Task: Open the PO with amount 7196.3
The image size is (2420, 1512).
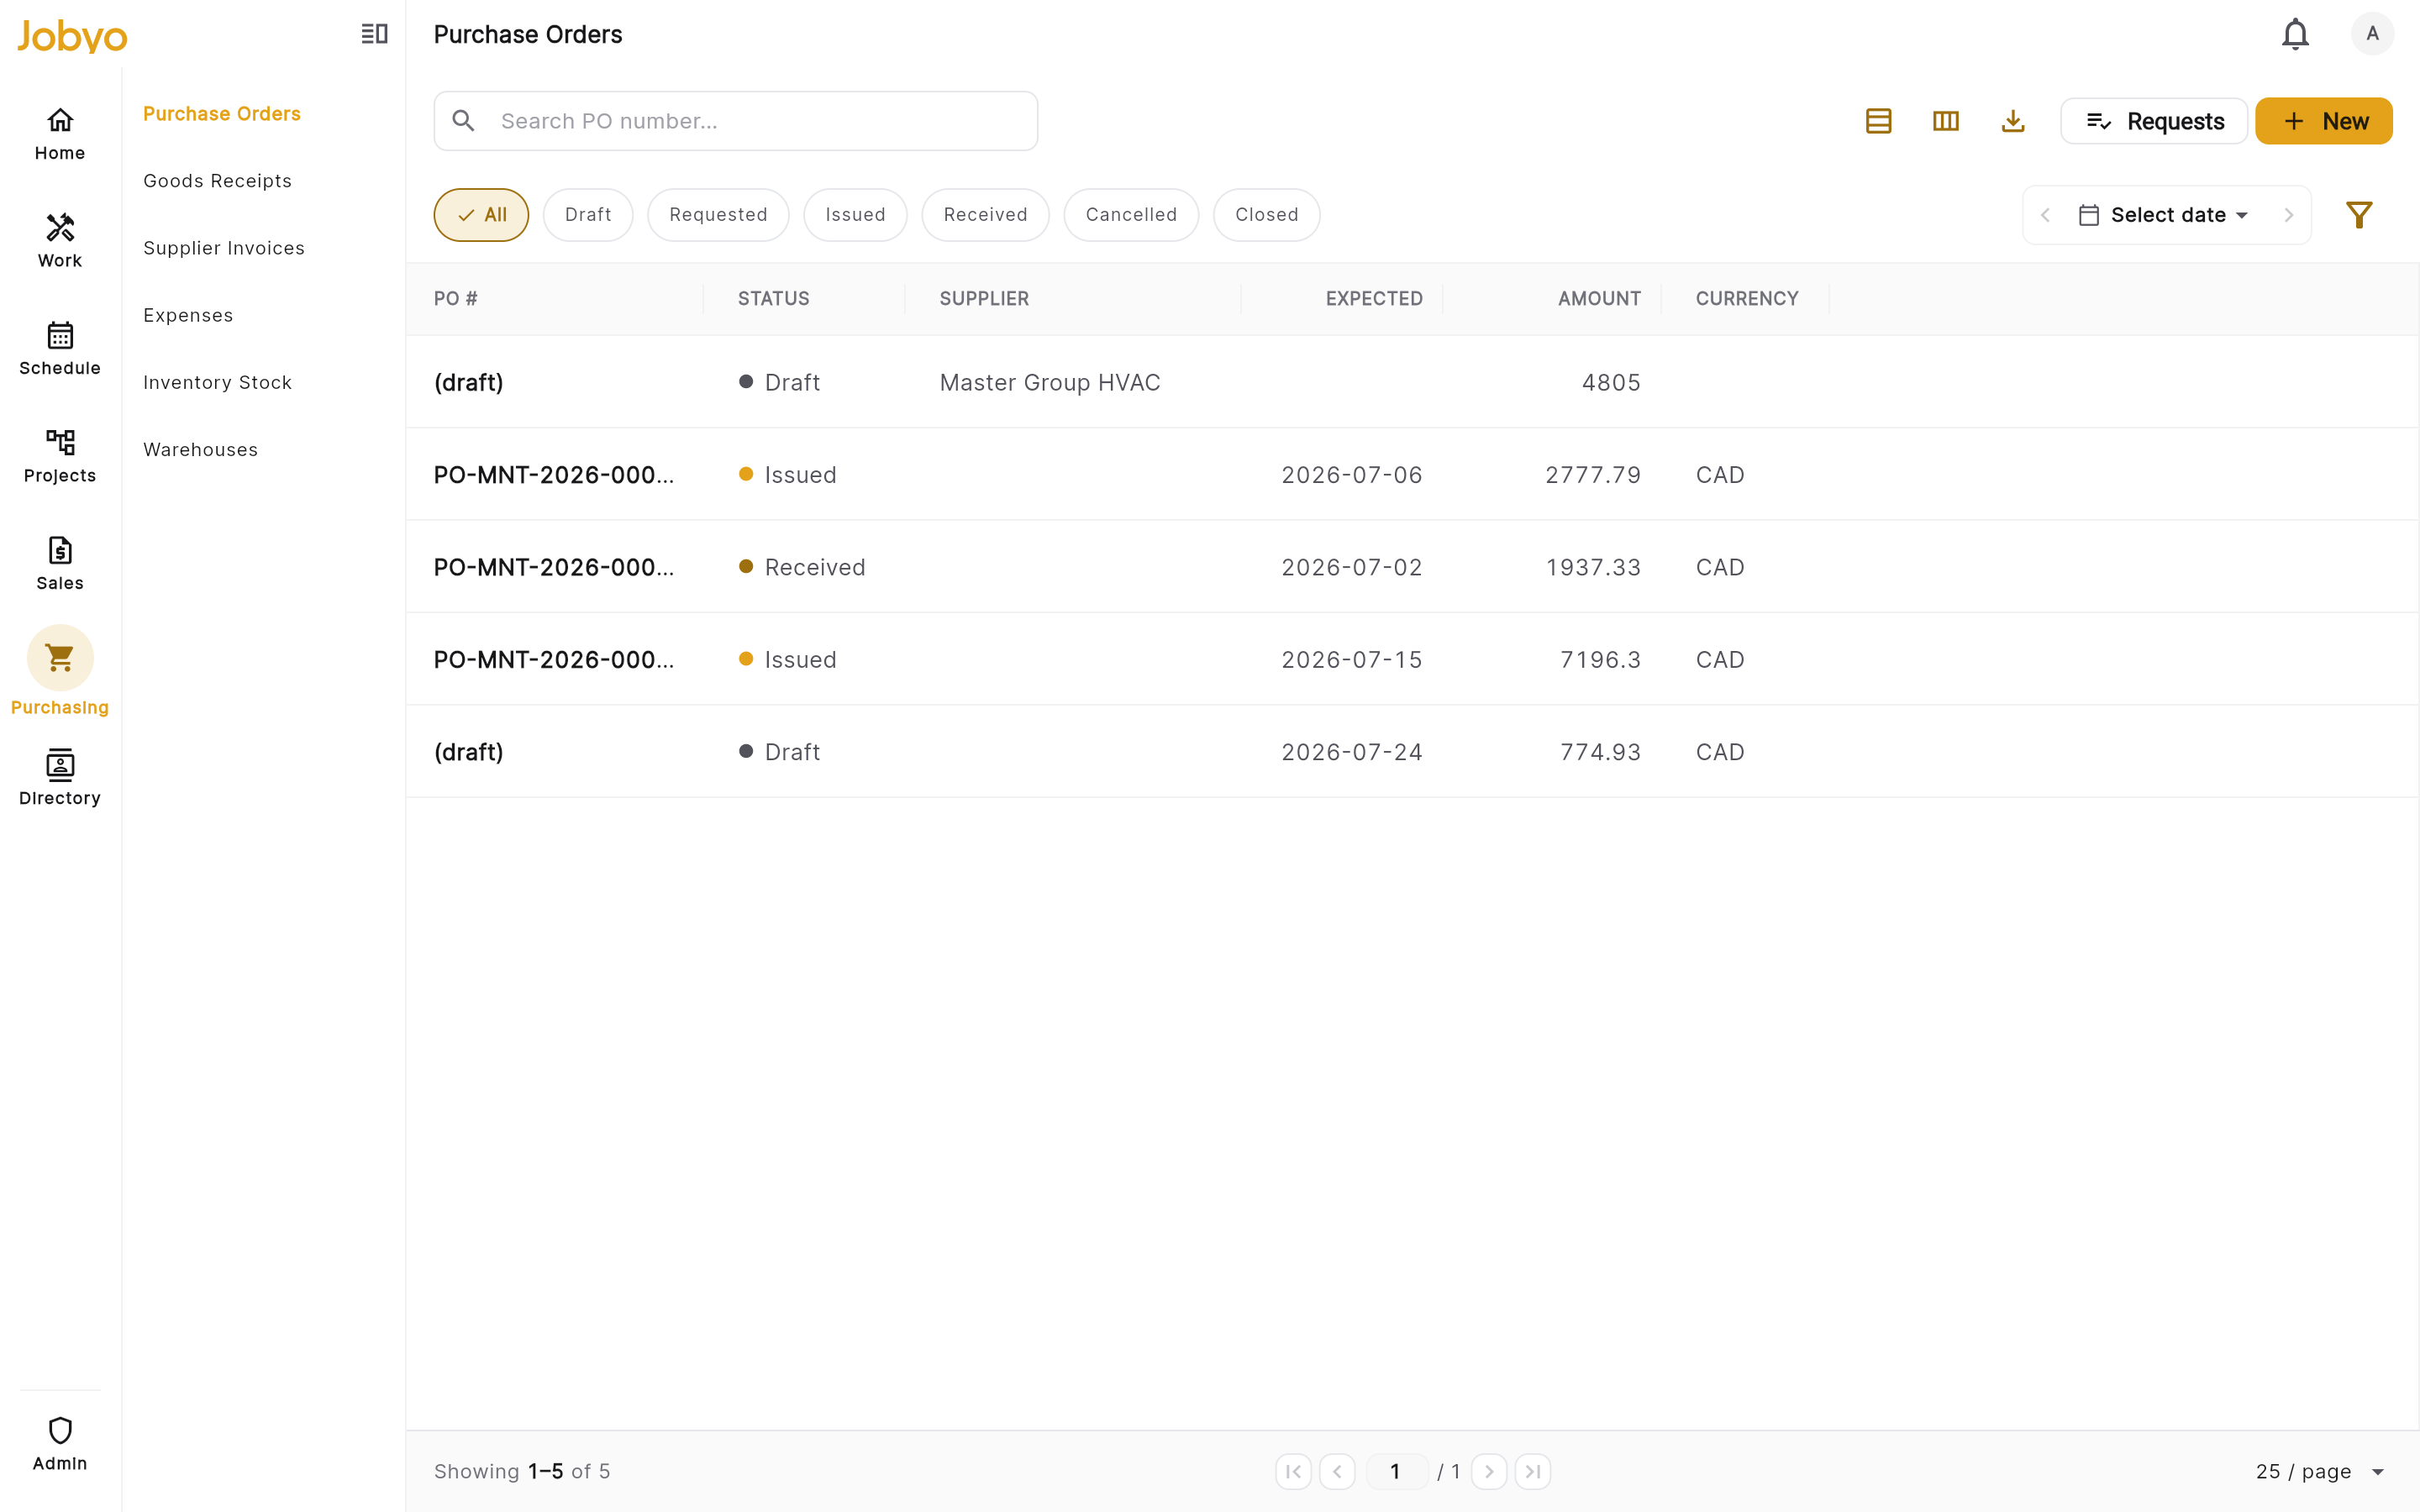Action: click(x=1412, y=660)
